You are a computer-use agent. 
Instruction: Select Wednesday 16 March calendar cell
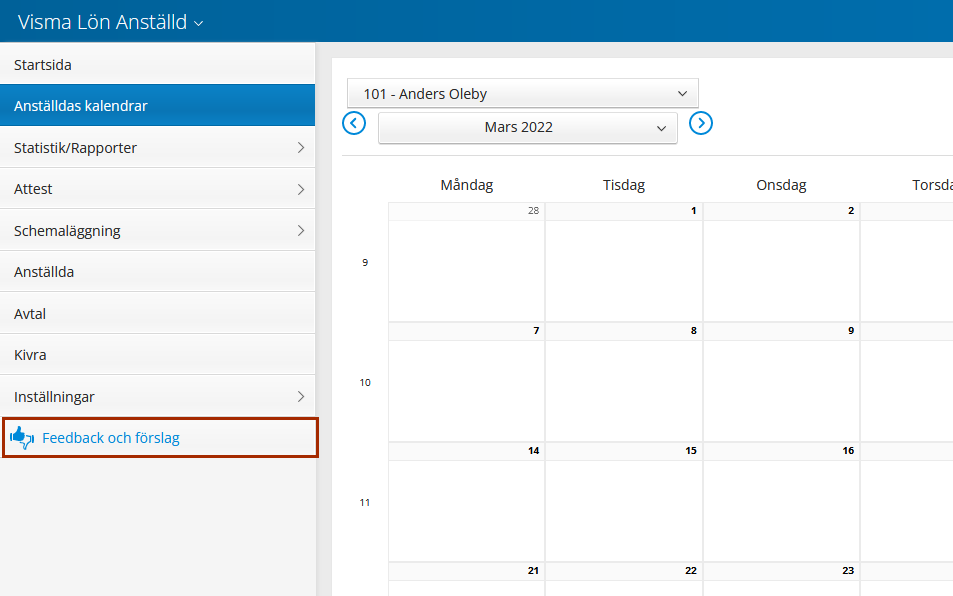[782, 502]
